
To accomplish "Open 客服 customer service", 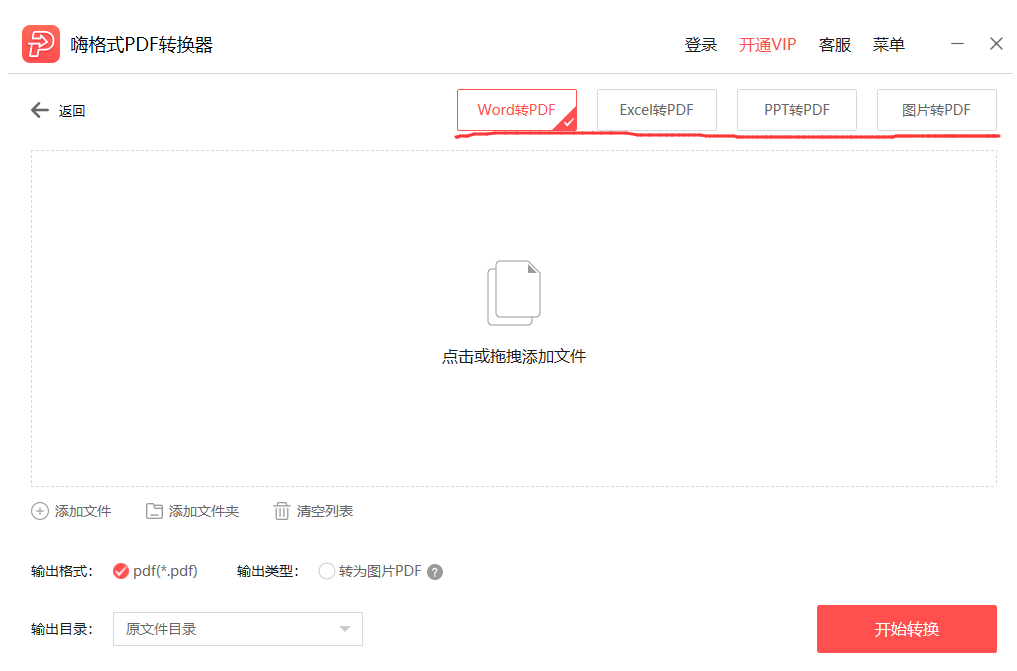I will click(834, 44).
